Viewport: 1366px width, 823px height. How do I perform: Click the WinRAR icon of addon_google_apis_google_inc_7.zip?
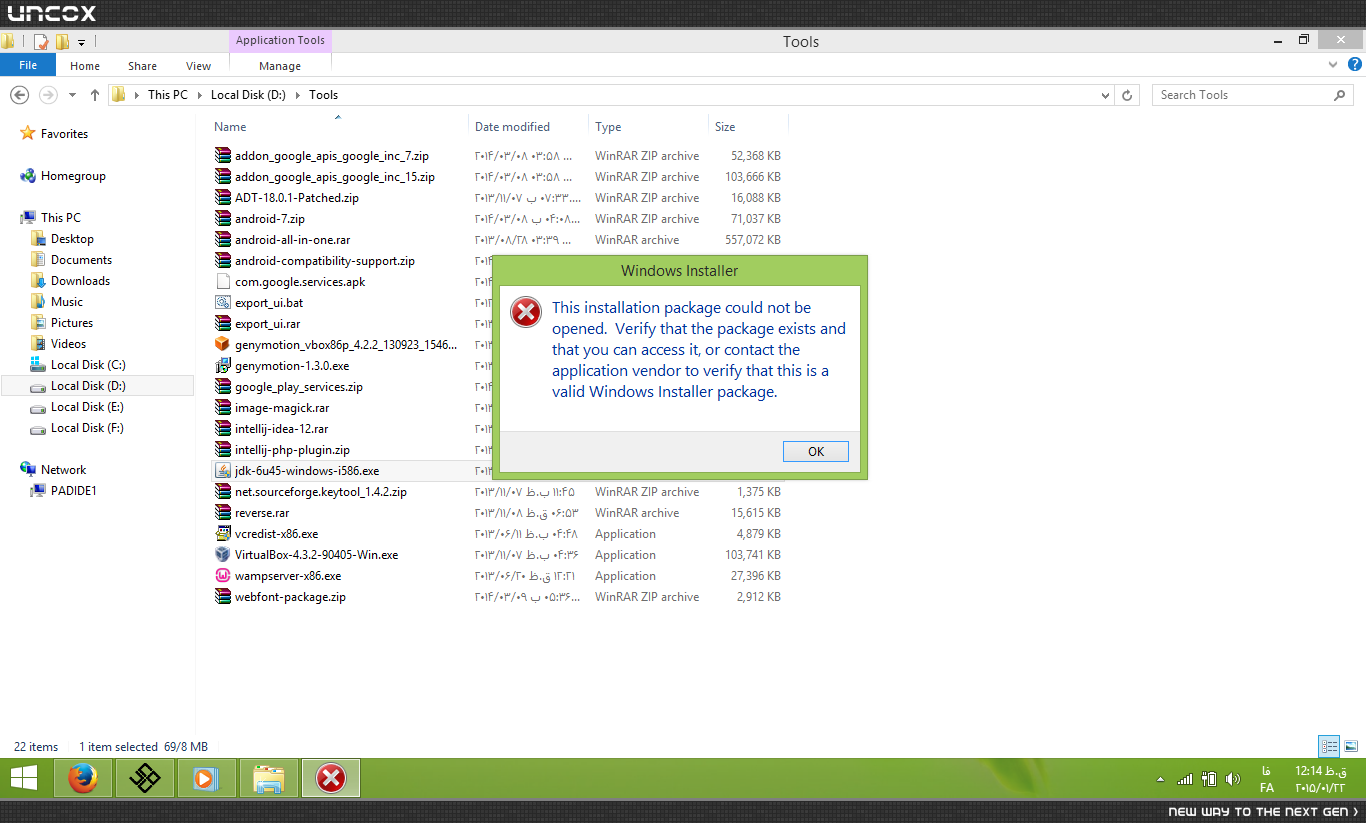pyautogui.click(x=223, y=156)
